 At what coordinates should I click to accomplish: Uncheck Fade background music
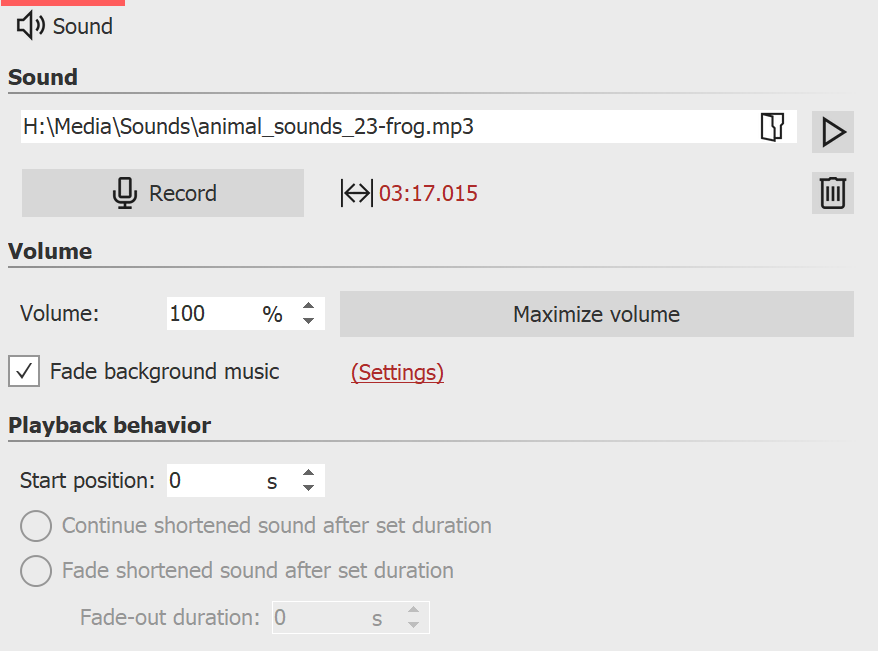[x=23, y=371]
